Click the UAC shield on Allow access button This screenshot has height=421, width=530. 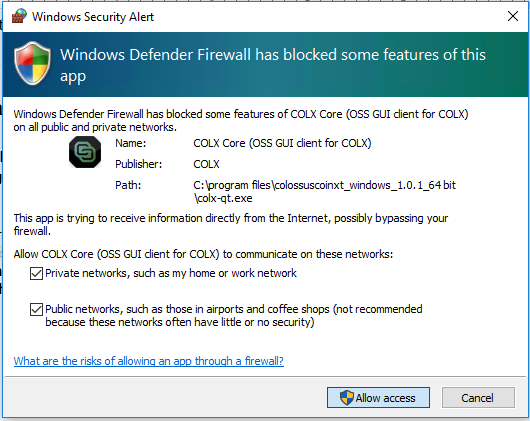[346, 398]
